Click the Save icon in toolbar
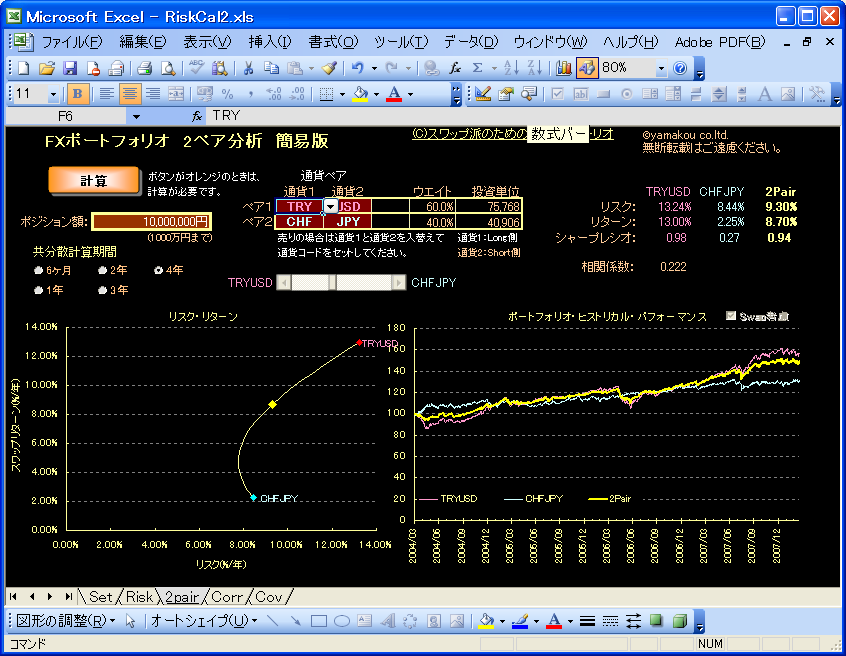Viewport: 846px width, 656px height. click(x=70, y=68)
